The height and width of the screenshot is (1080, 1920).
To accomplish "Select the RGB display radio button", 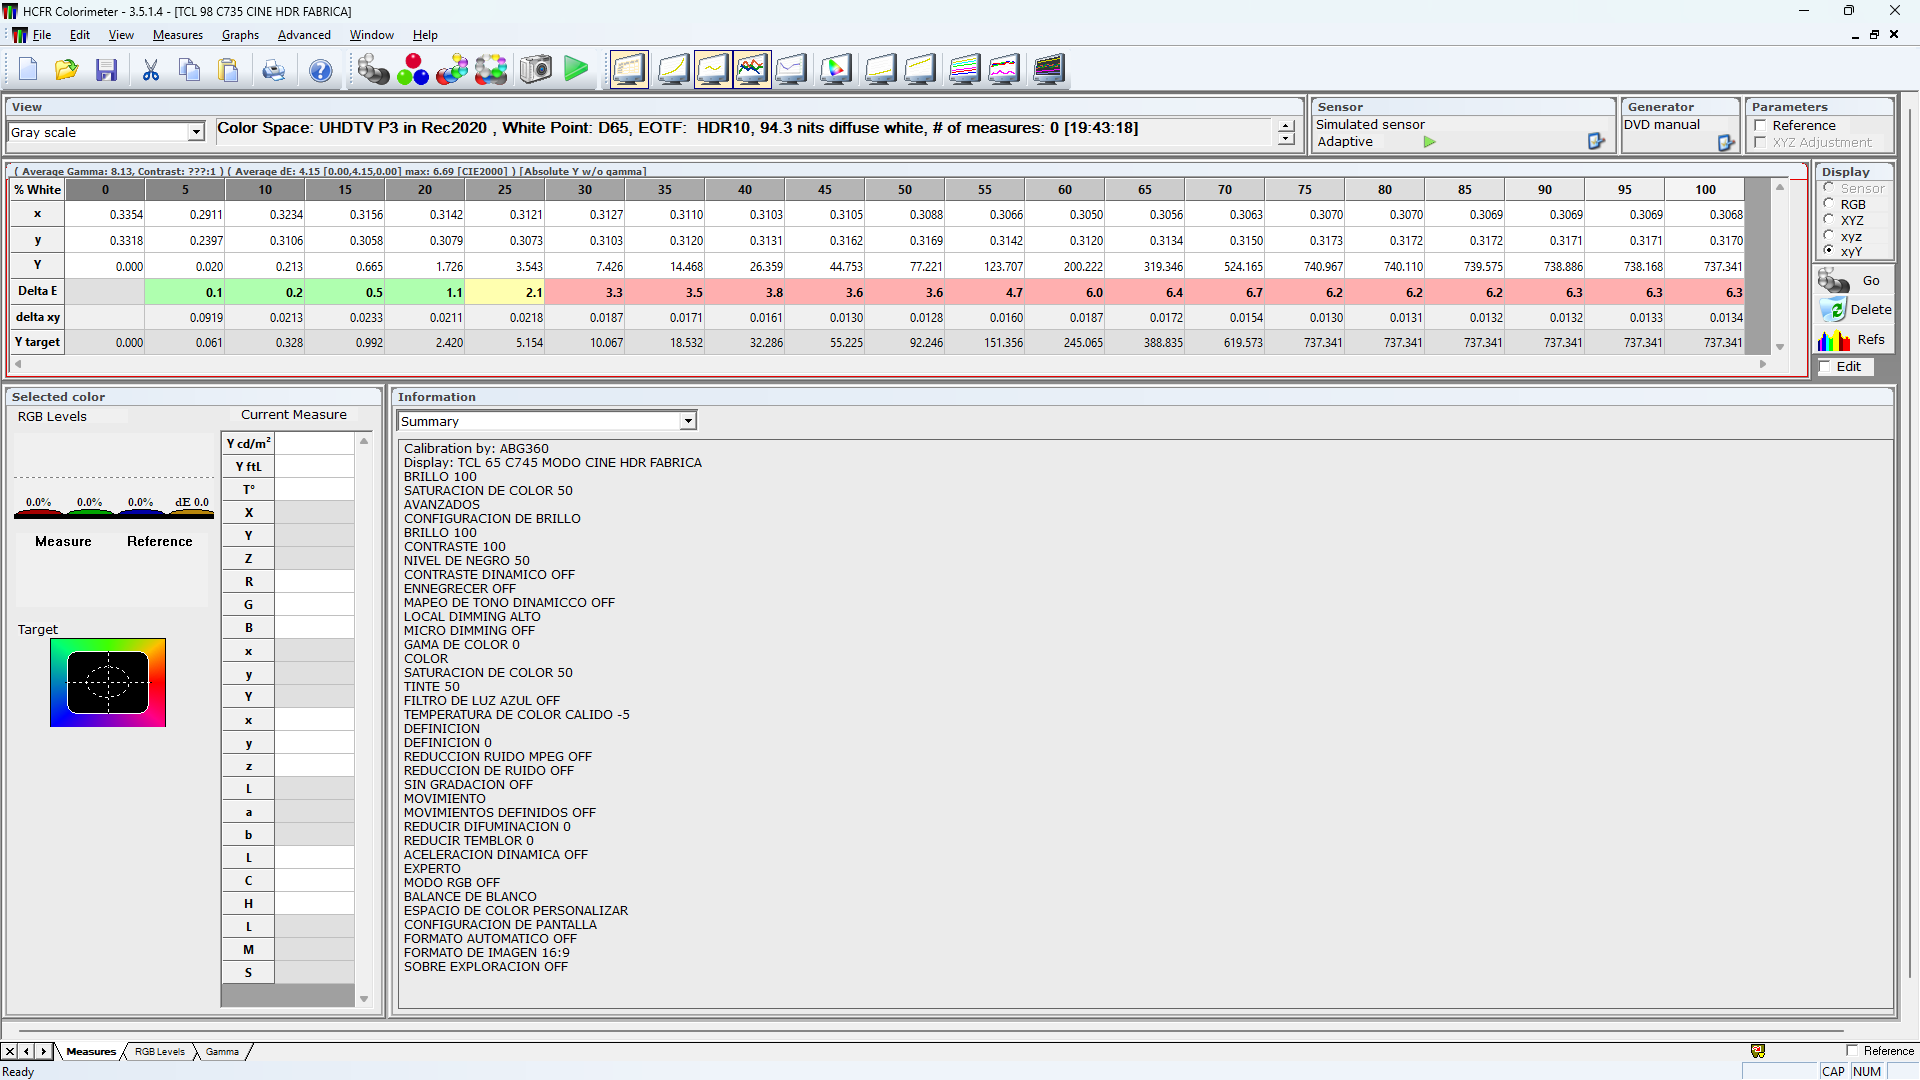I will coord(1829,204).
